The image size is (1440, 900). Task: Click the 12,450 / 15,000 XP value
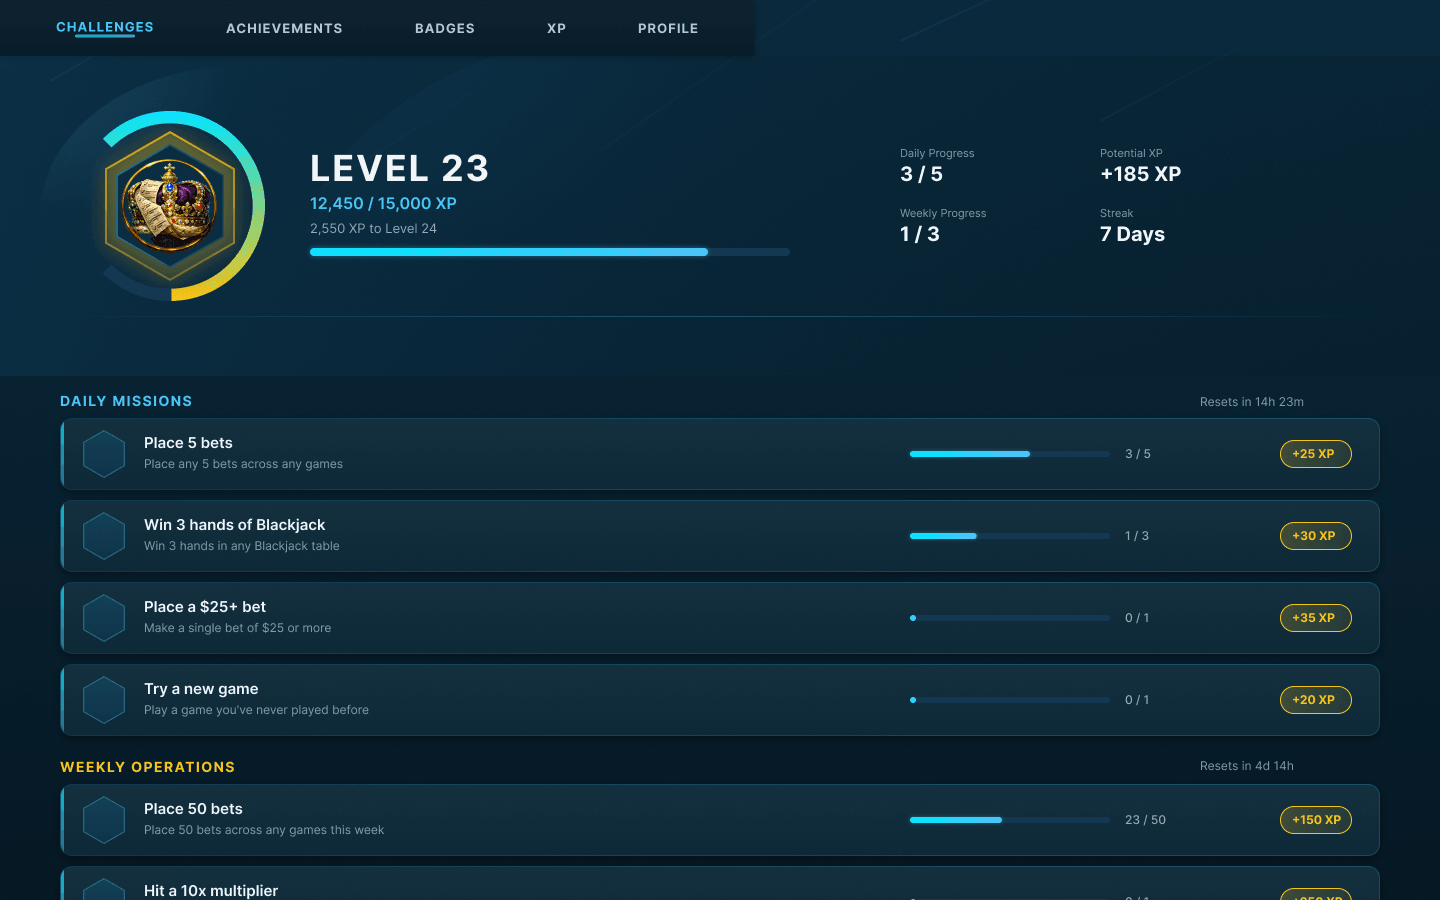click(x=383, y=203)
